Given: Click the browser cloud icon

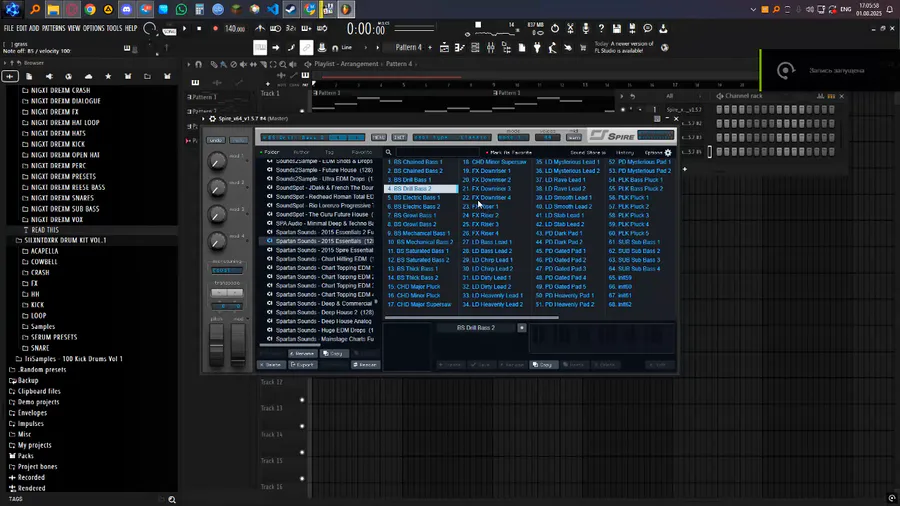Looking at the screenshot, I should click(88, 76).
